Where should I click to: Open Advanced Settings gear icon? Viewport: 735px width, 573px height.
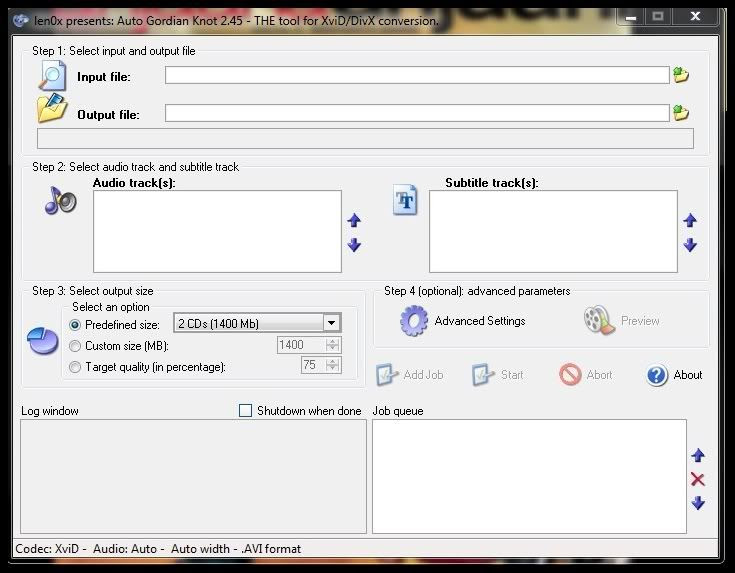tap(413, 321)
